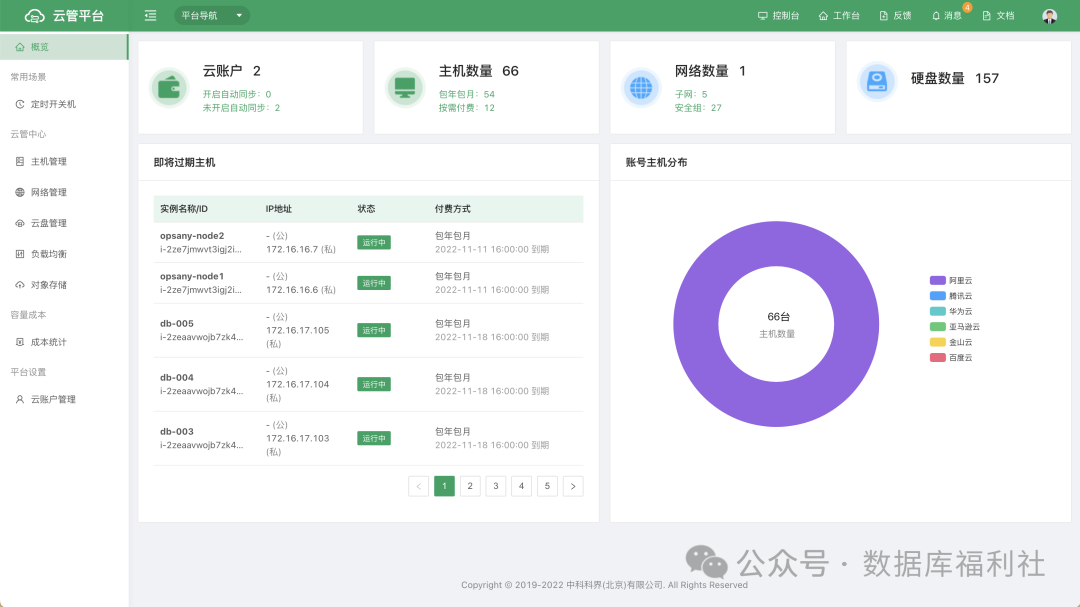The height and width of the screenshot is (607, 1080).
Task: Go to previous page arrow in pagination
Action: pos(418,486)
